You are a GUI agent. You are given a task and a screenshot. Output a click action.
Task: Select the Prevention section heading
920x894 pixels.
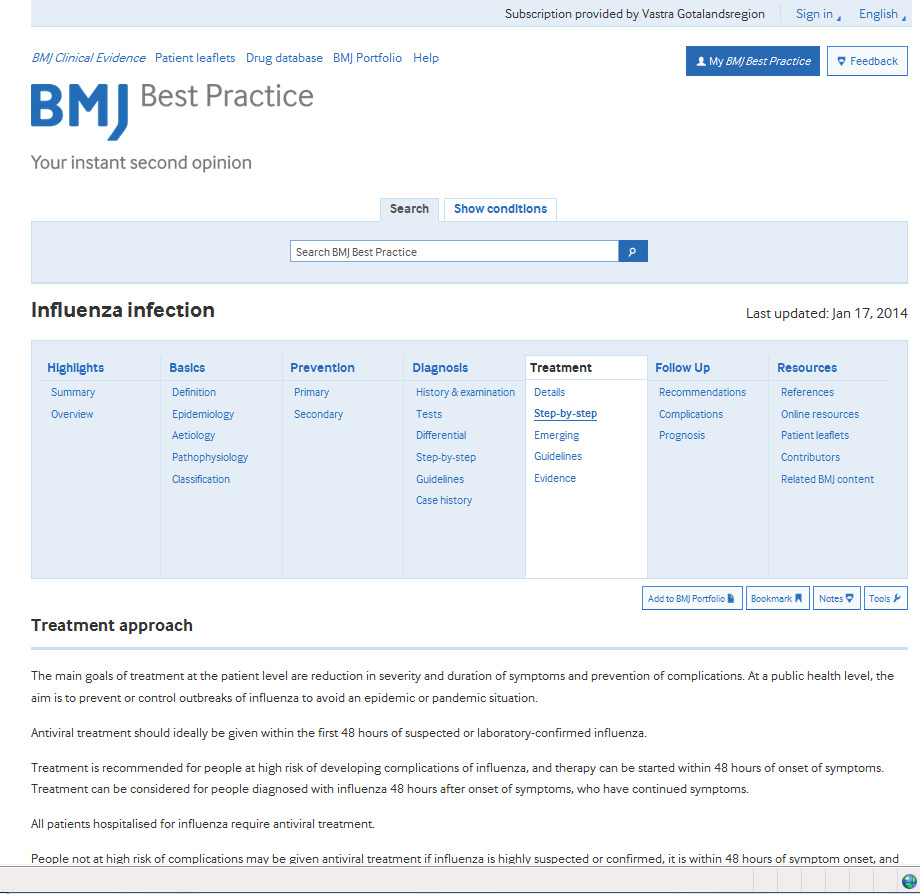tap(322, 368)
